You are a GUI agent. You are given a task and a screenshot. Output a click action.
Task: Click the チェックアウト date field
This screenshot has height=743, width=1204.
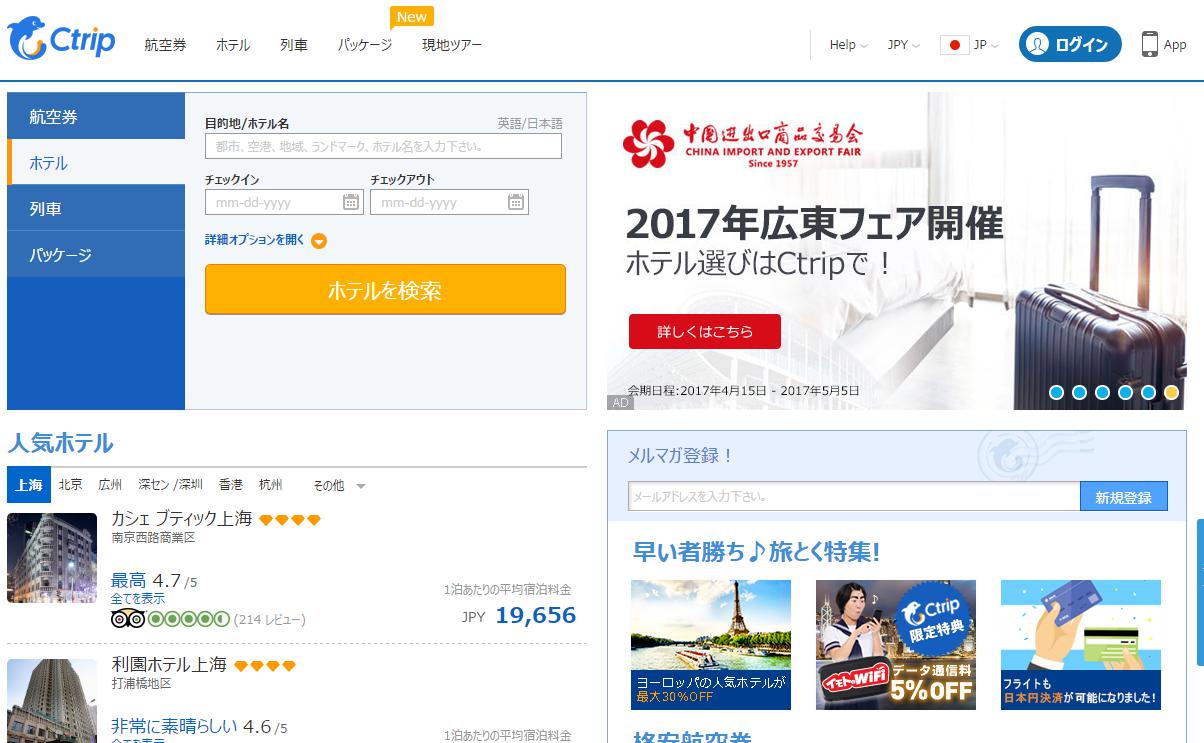pyautogui.click(x=449, y=202)
